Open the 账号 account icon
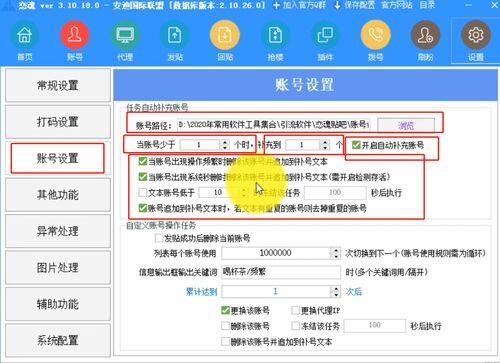Image resolution: width=500 pixels, height=363 pixels. click(x=75, y=35)
